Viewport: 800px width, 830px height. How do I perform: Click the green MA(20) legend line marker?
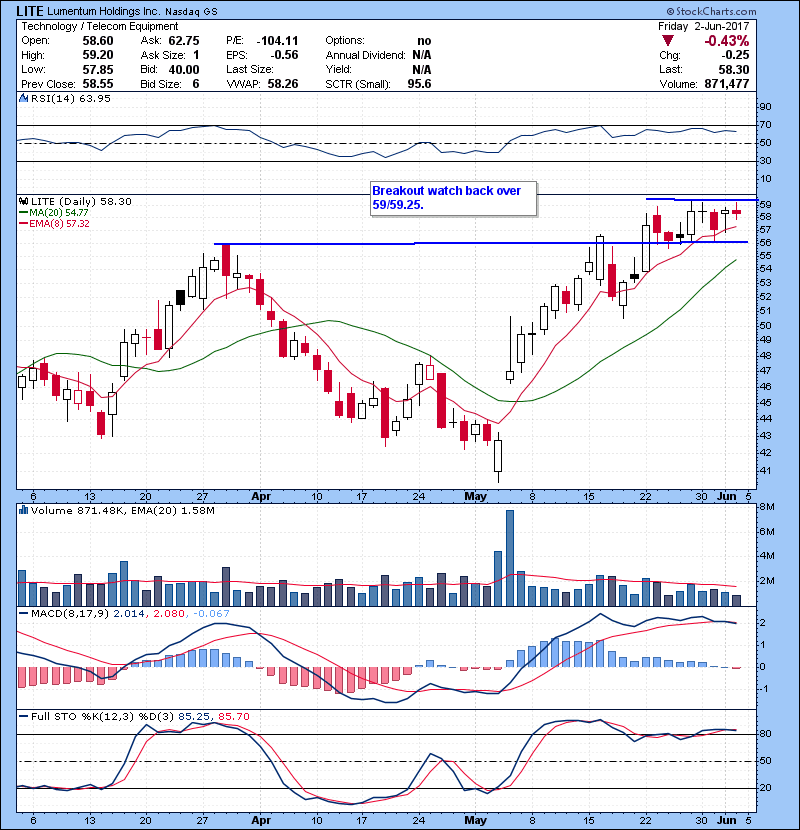[x=23, y=212]
